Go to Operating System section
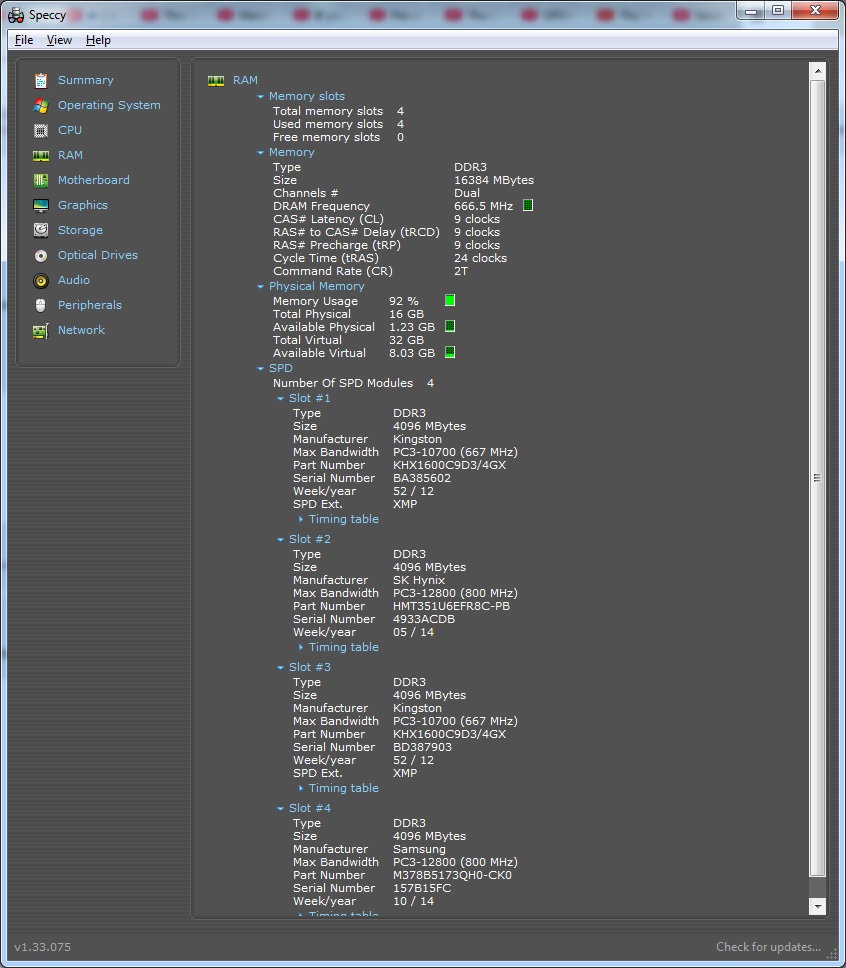This screenshot has width=846, height=968. (x=109, y=106)
